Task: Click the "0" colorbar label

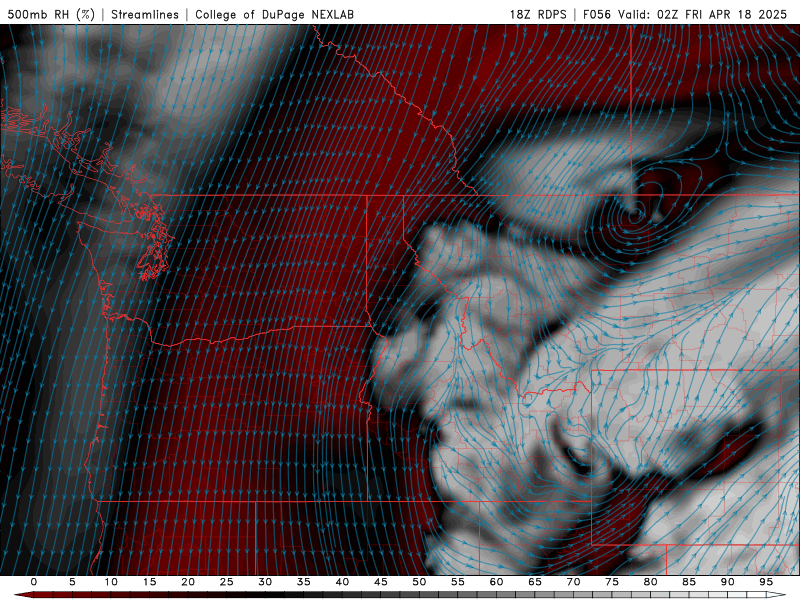Action: click(x=34, y=582)
